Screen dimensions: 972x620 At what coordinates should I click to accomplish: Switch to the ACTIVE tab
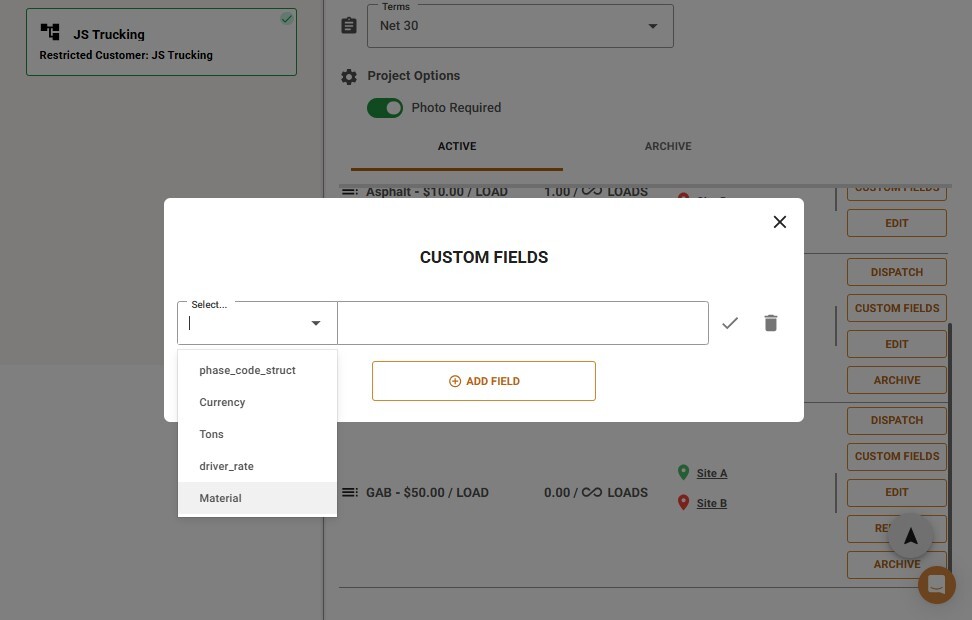click(x=457, y=146)
